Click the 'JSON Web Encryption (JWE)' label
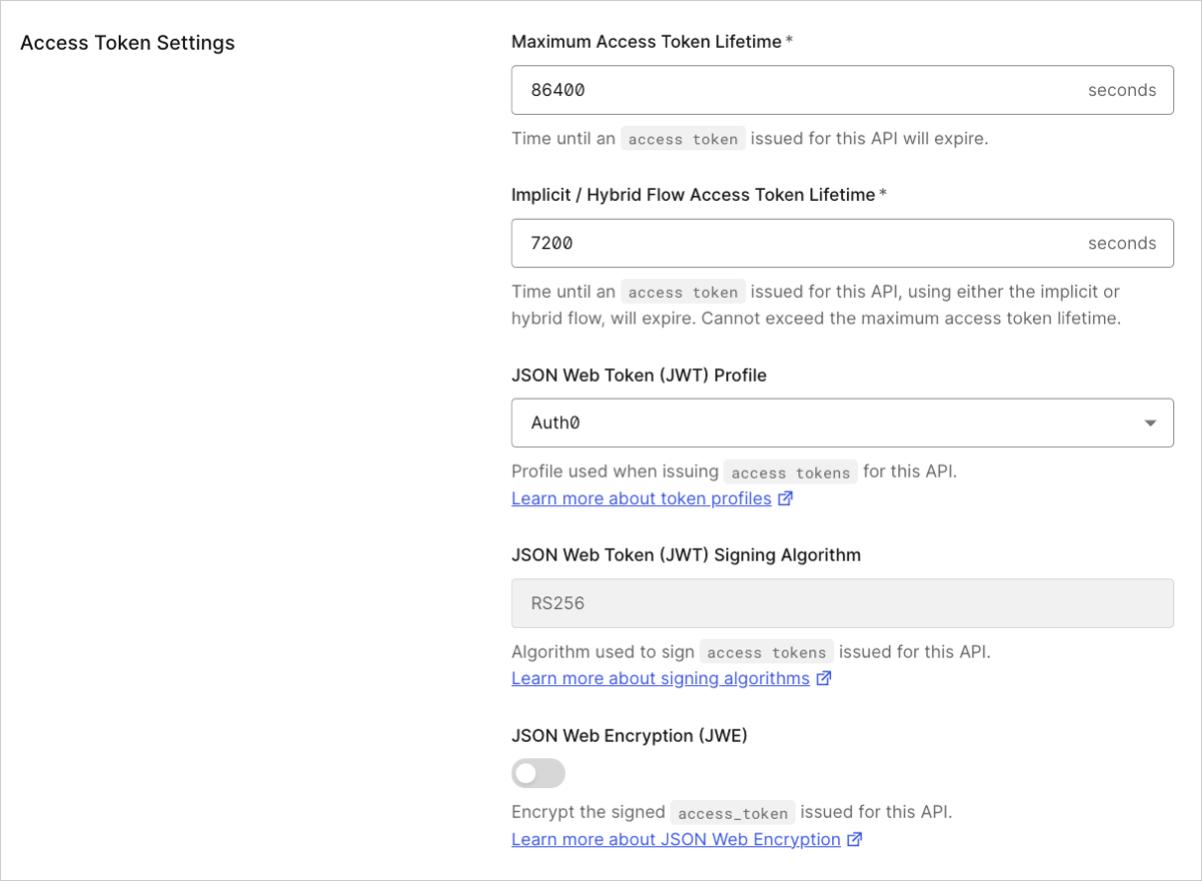1202x881 pixels. (x=629, y=736)
